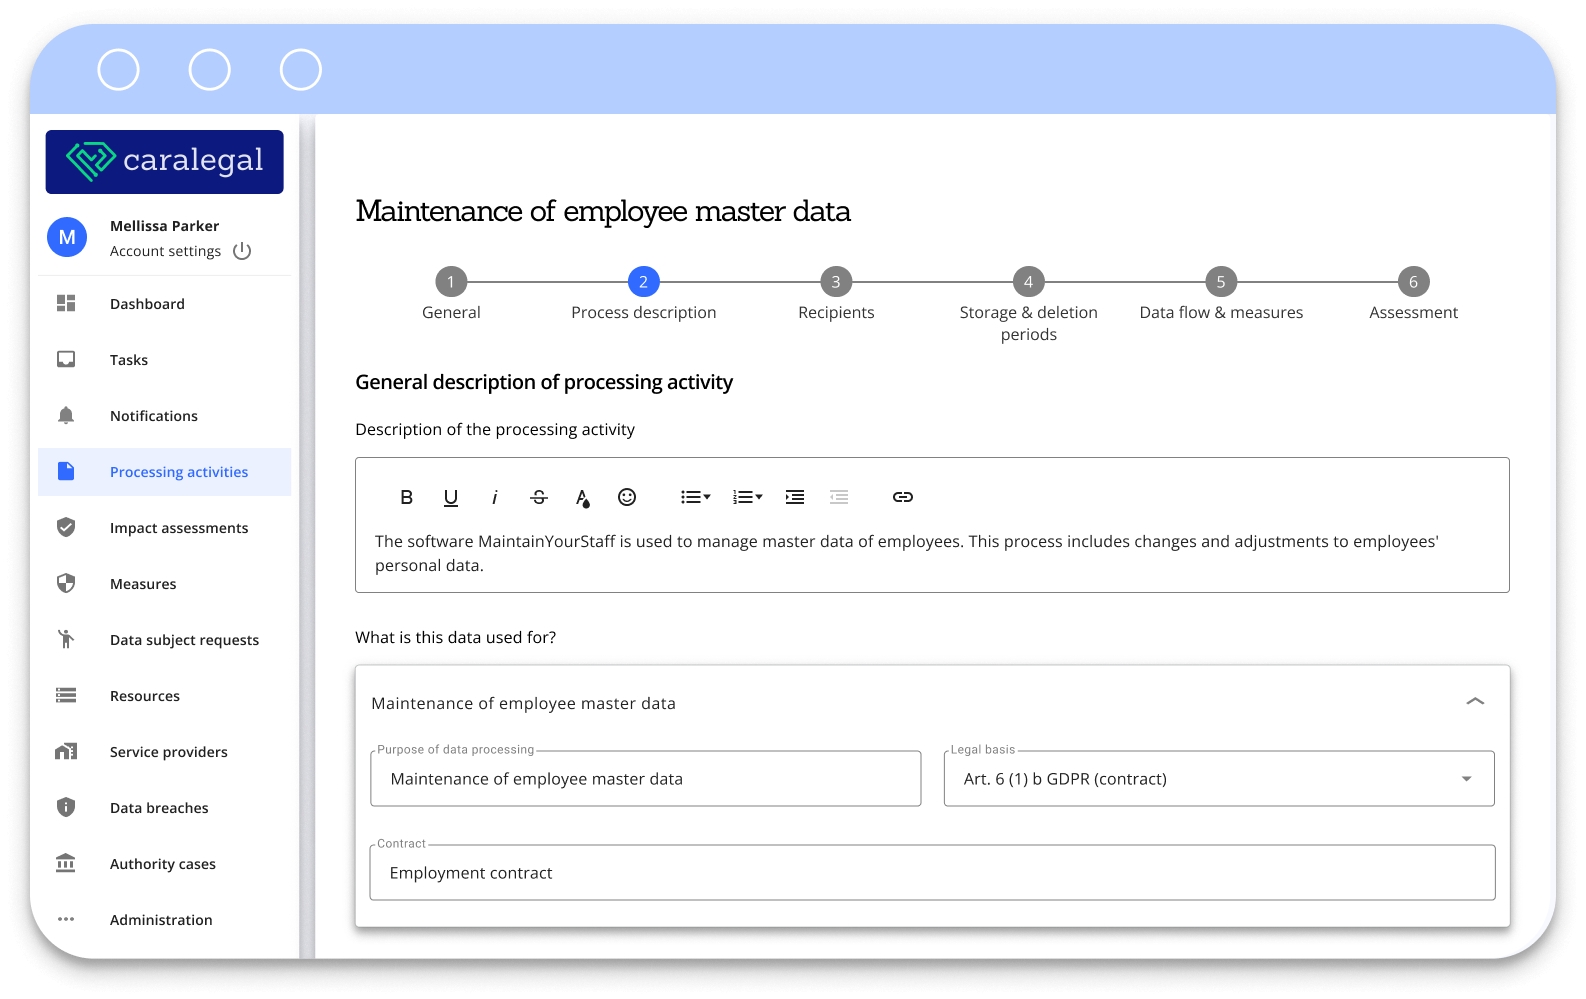Click the Processing activities document icon
The image size is (1586, 999).
[x=66, y=471]
